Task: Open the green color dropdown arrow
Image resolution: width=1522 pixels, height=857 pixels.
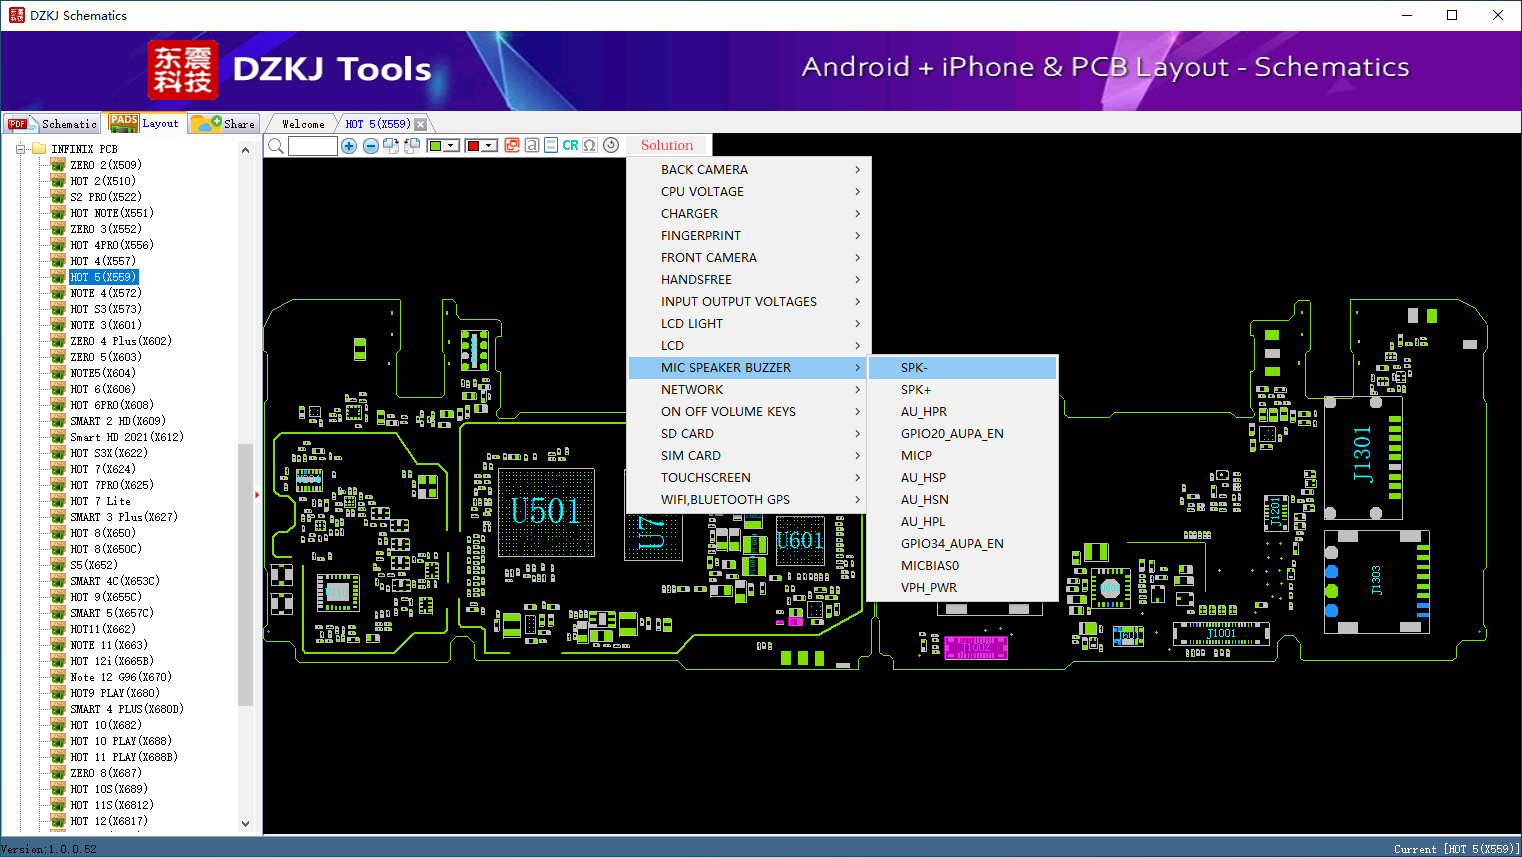Action: coord(451,146)
